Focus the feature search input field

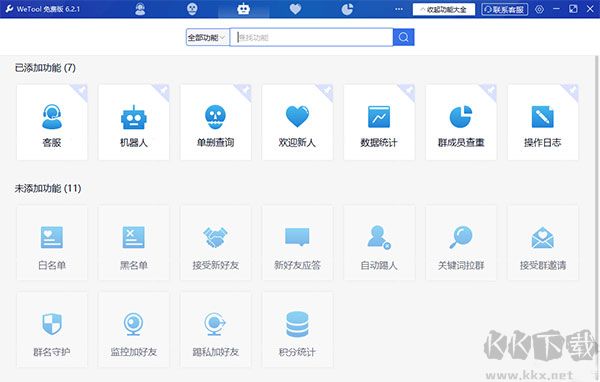[311, 37]
